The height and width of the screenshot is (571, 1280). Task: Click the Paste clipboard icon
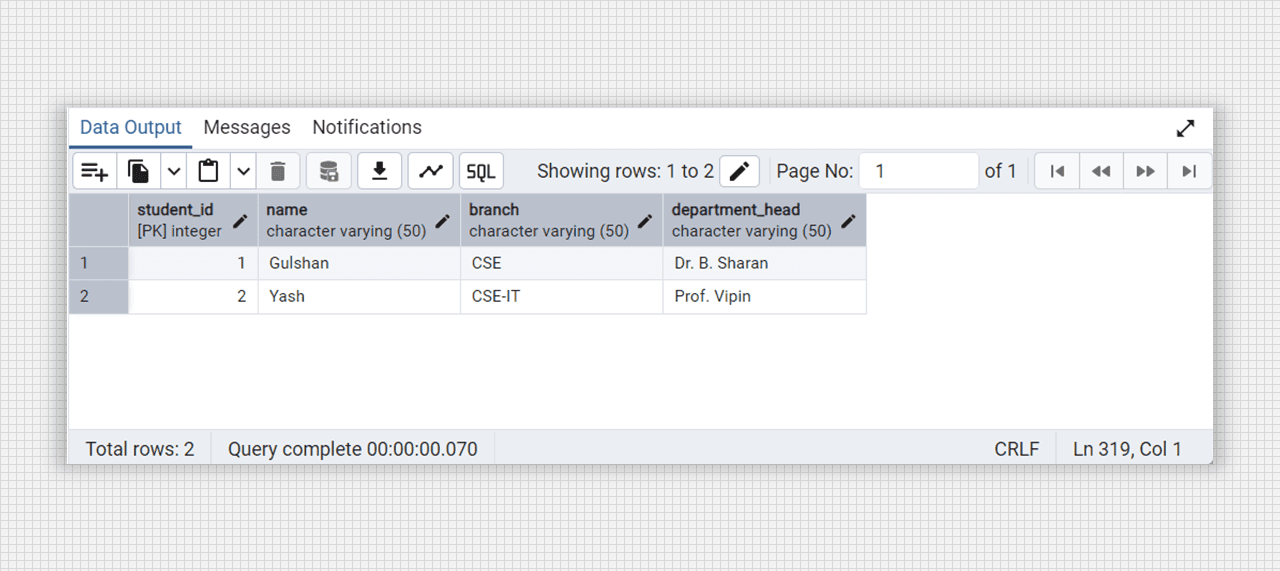(x=208, y=171)
